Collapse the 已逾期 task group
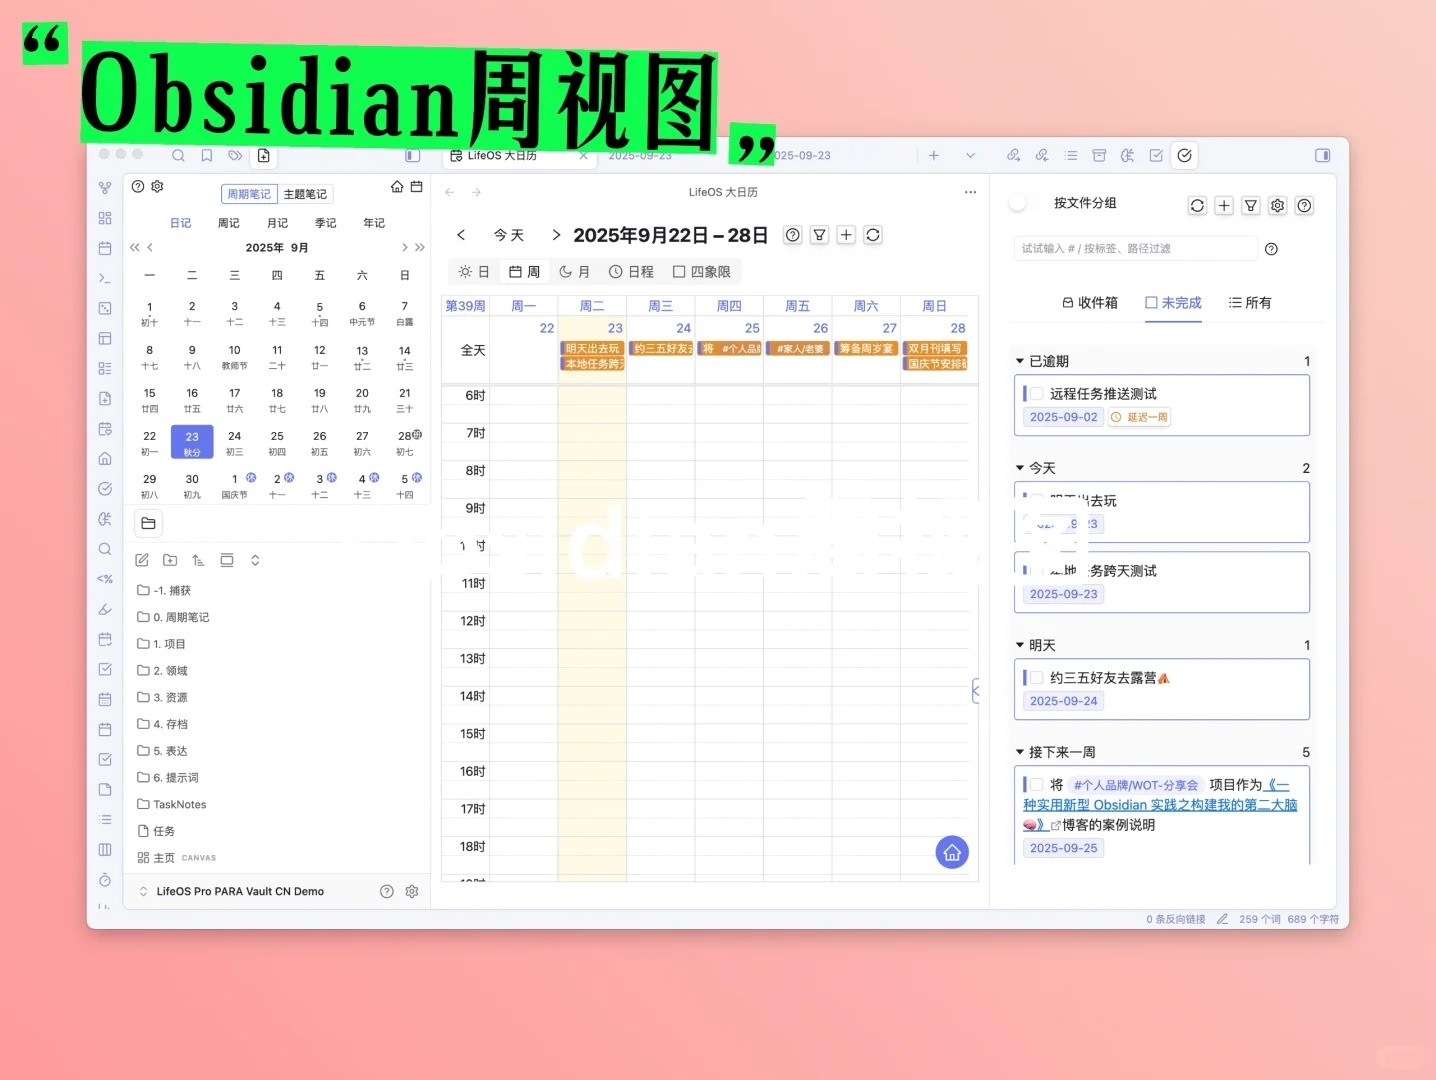Viewport: 1436px width, 1080px height. [1020, 361]
